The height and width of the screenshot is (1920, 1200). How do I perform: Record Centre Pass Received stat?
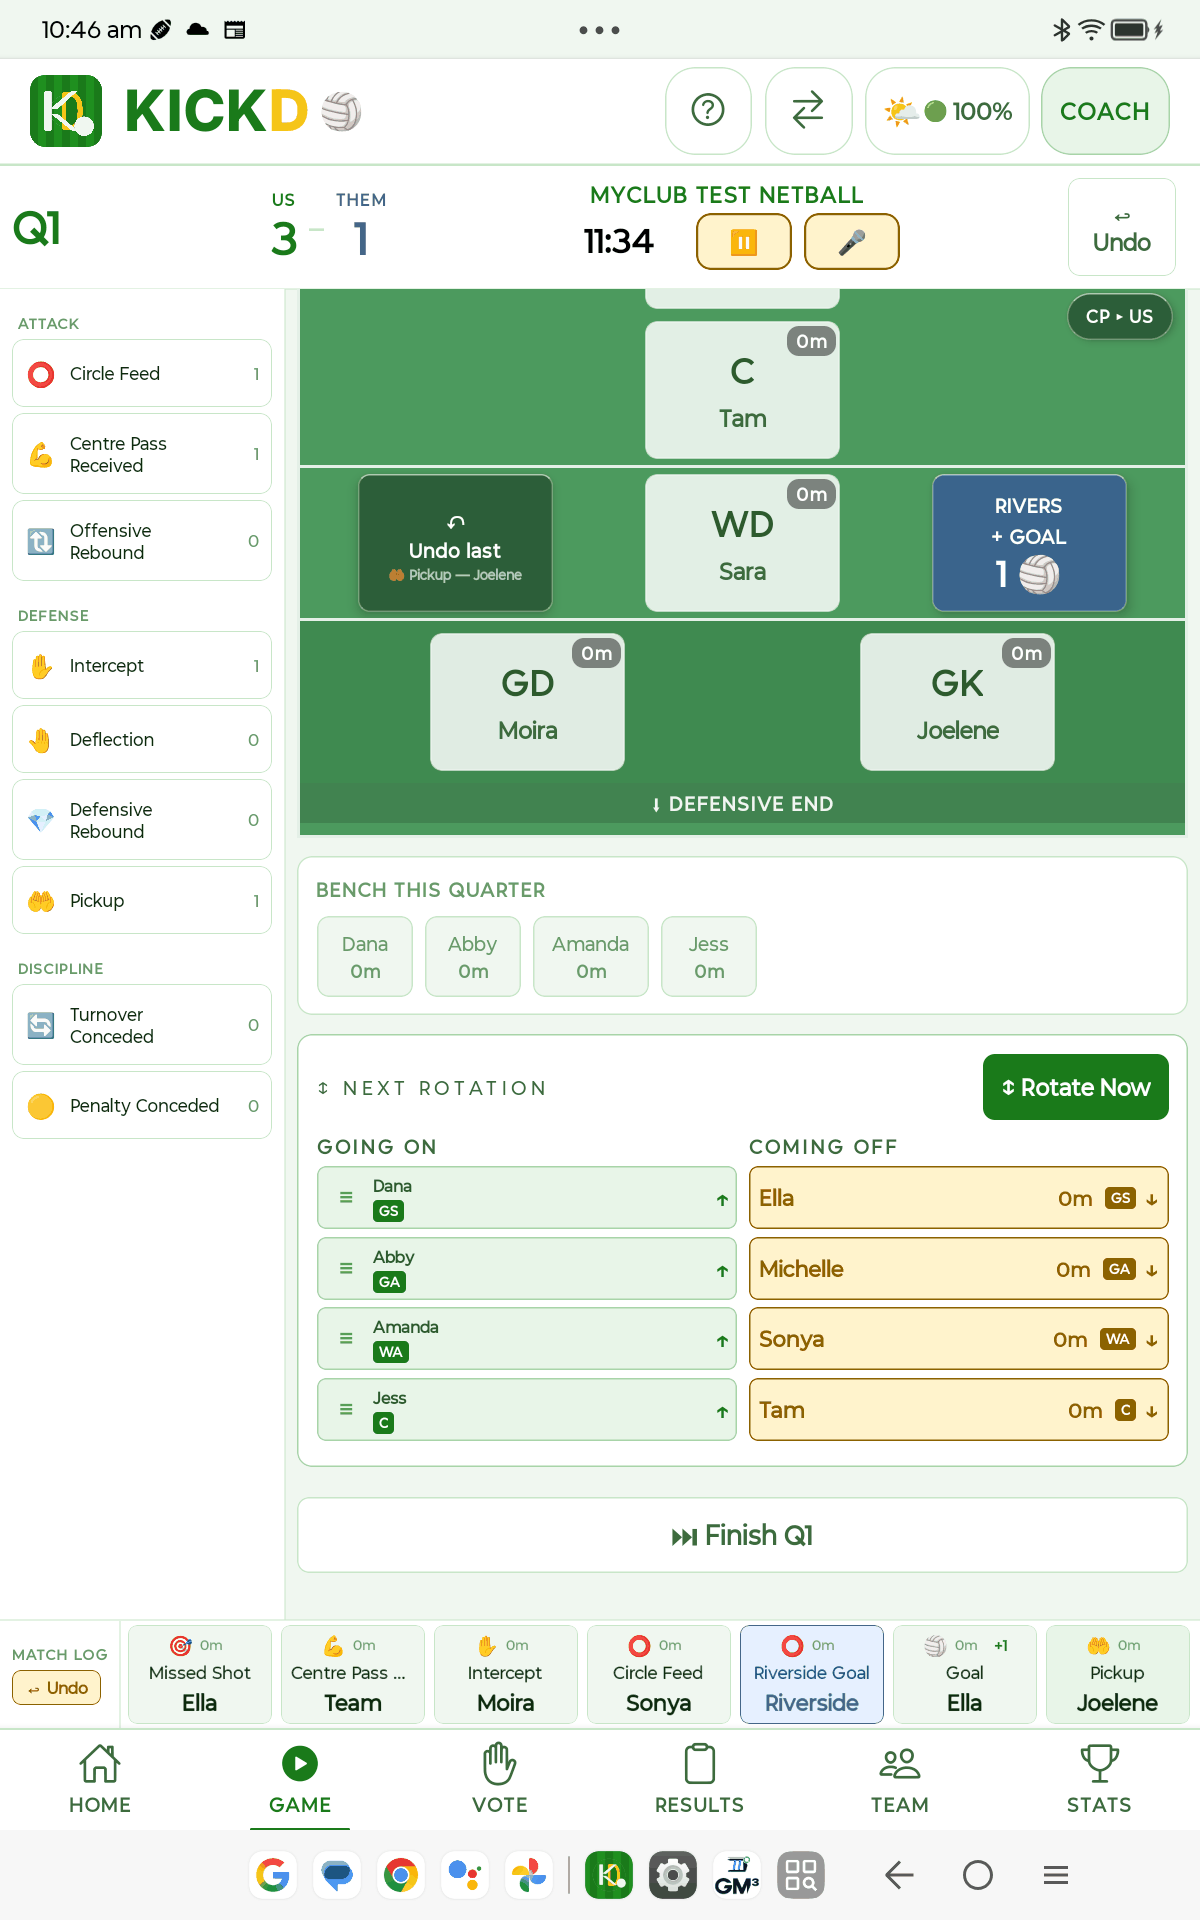pyautogui.click(x=142, y=454)
